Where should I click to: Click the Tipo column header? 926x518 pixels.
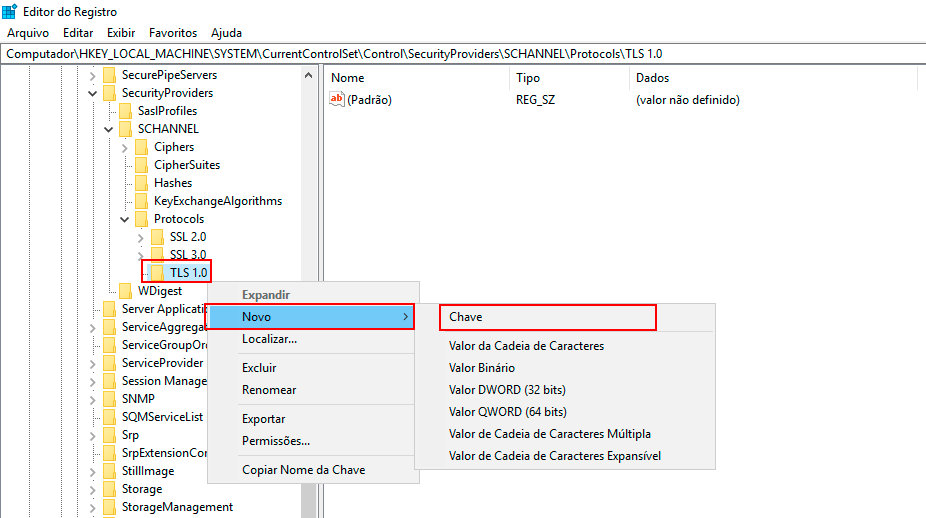569,78
